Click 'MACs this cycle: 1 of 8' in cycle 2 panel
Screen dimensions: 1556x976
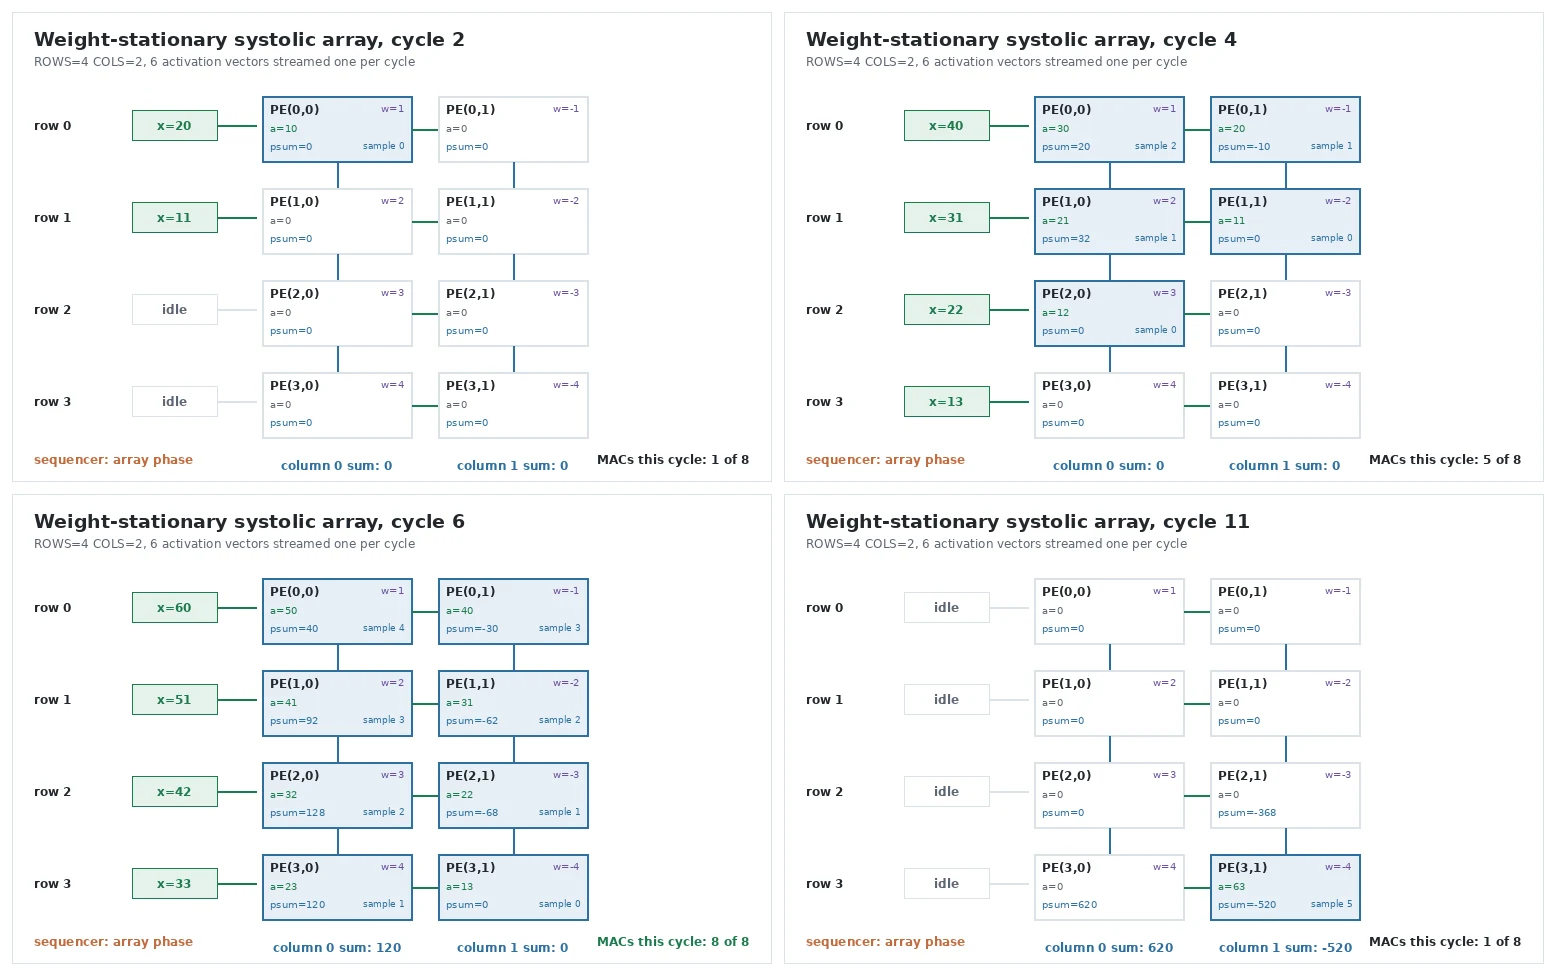[673, 460]
